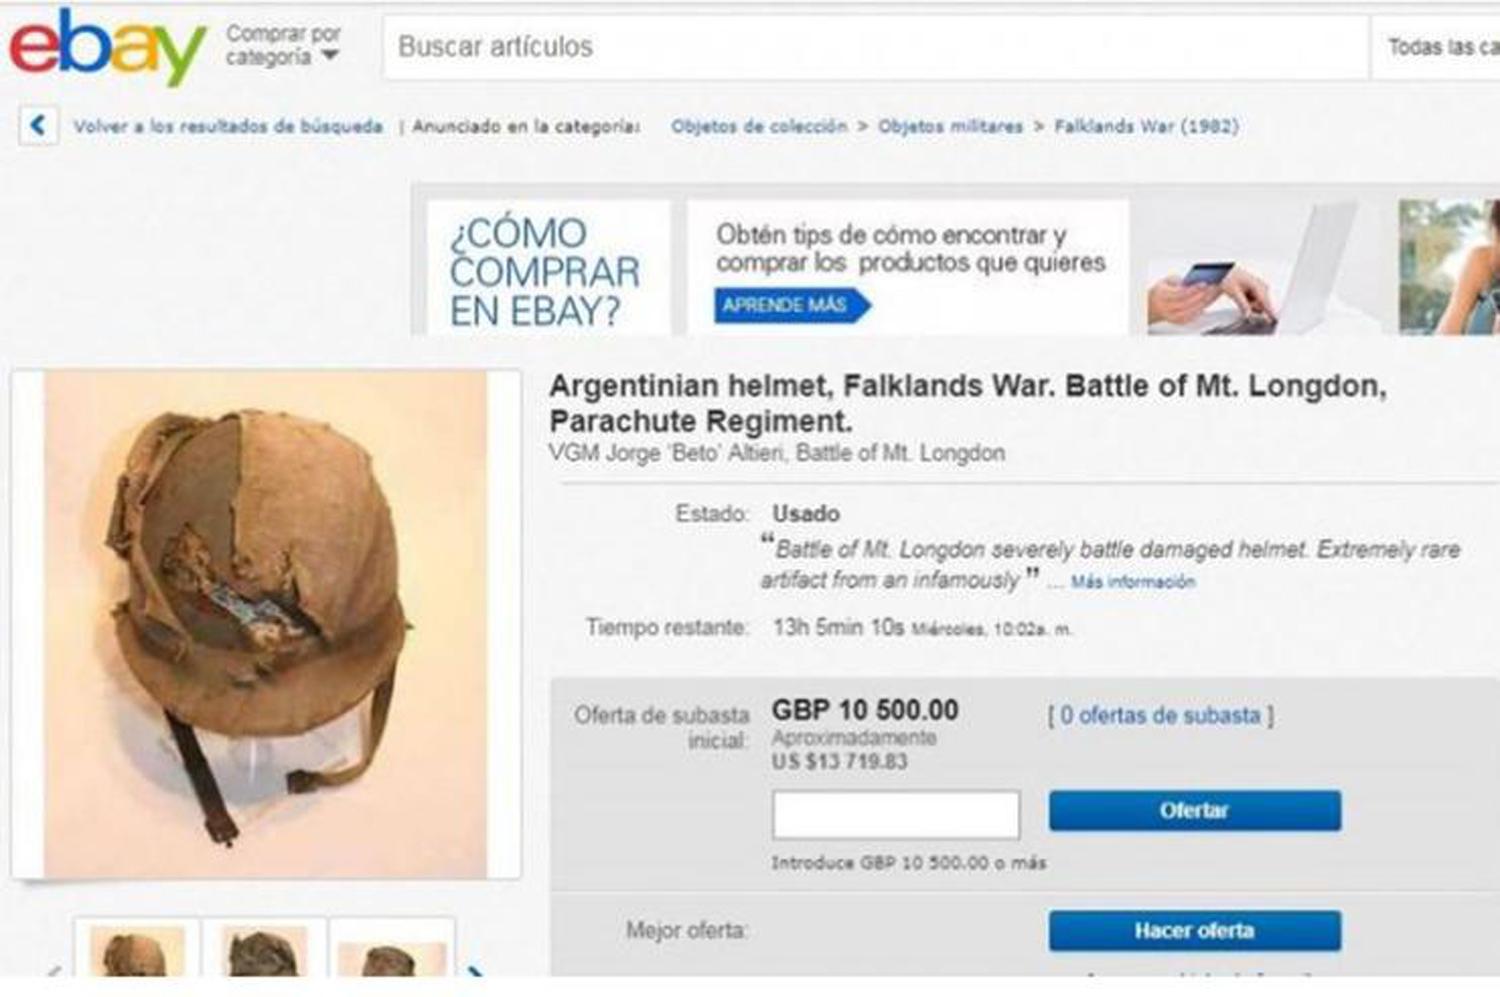
Task: Click the ¿Cómo comprar en eBay? banner
Action: (547, 268)
